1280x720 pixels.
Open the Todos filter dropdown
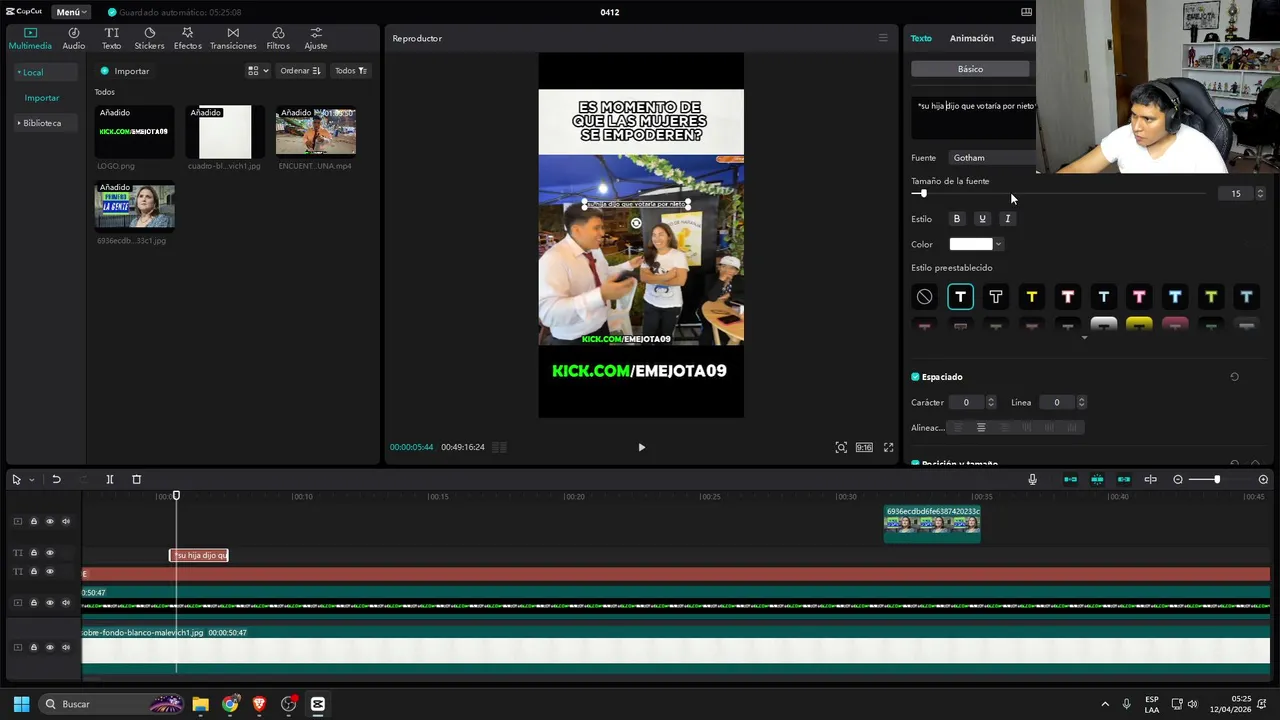click(x=351, y=71)
